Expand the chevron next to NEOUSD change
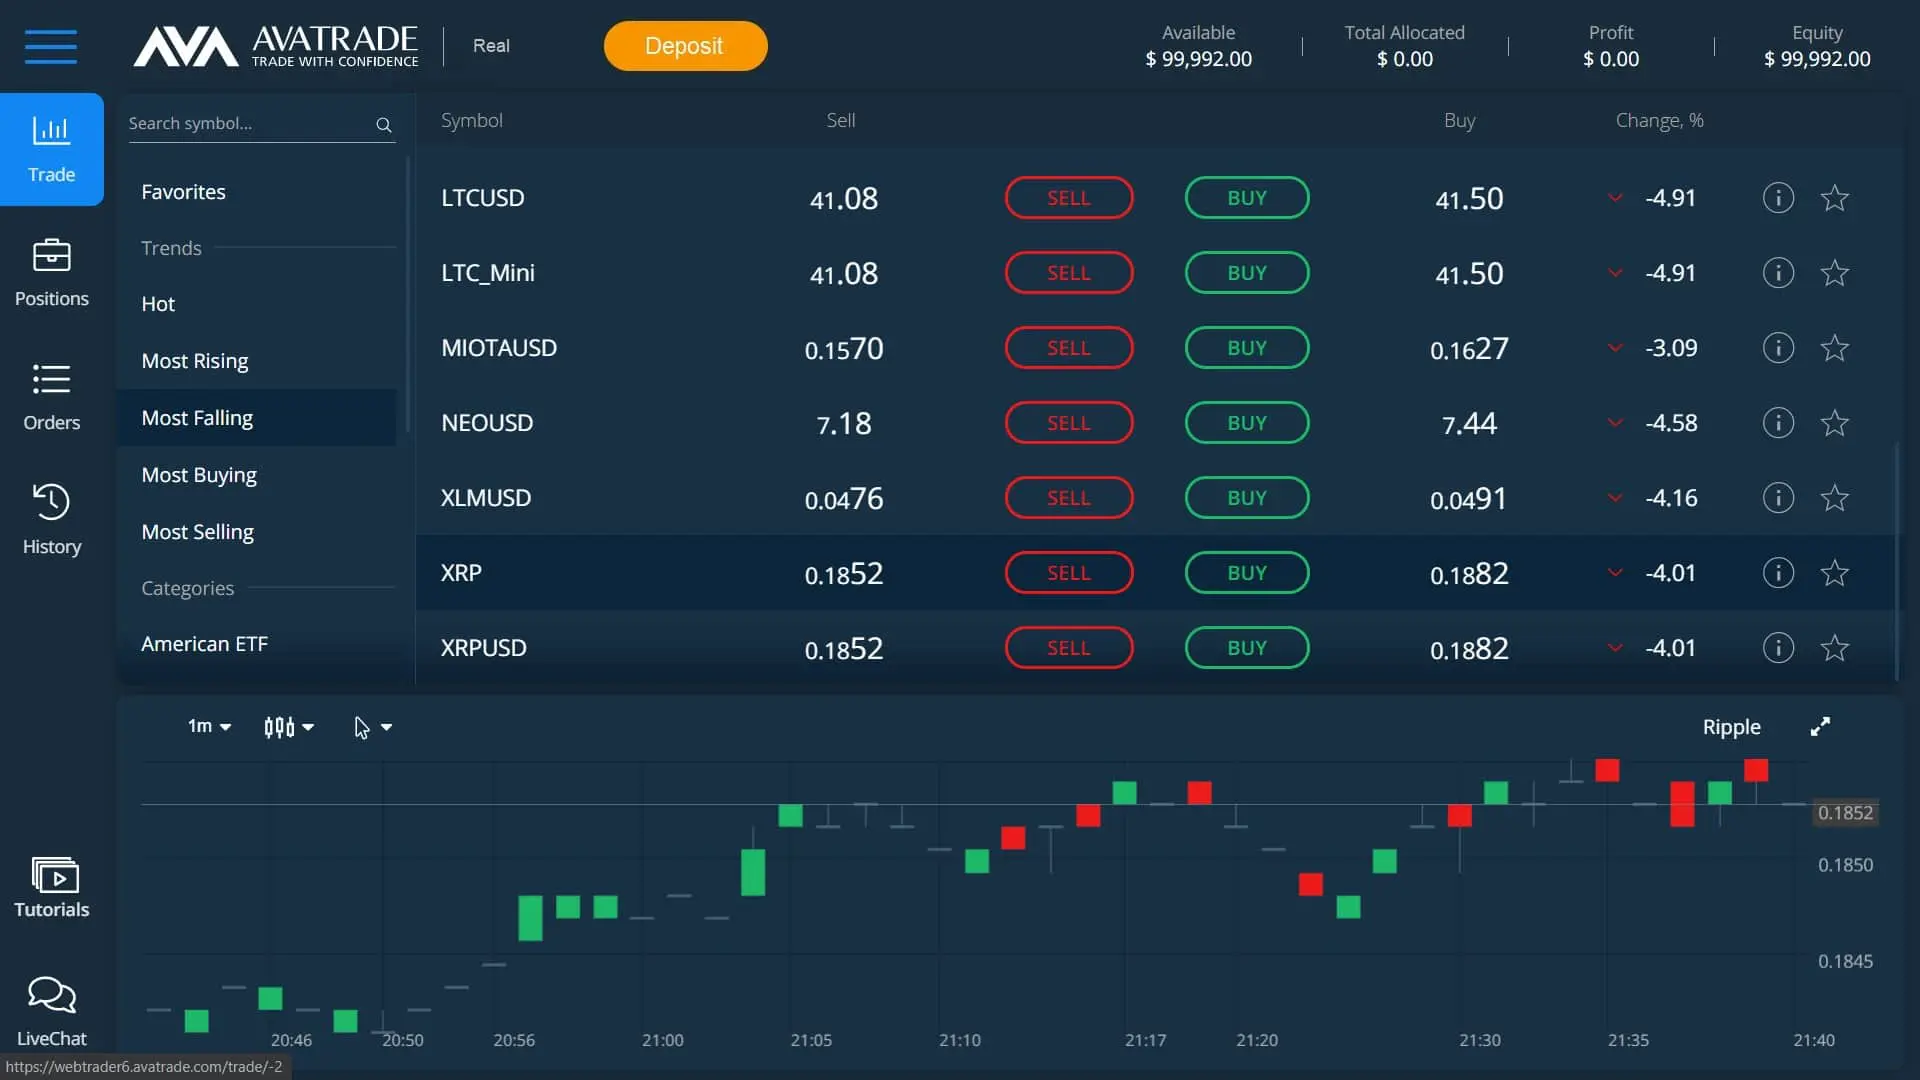This screenshot has height=1080, width=1920. point(1616,422)
